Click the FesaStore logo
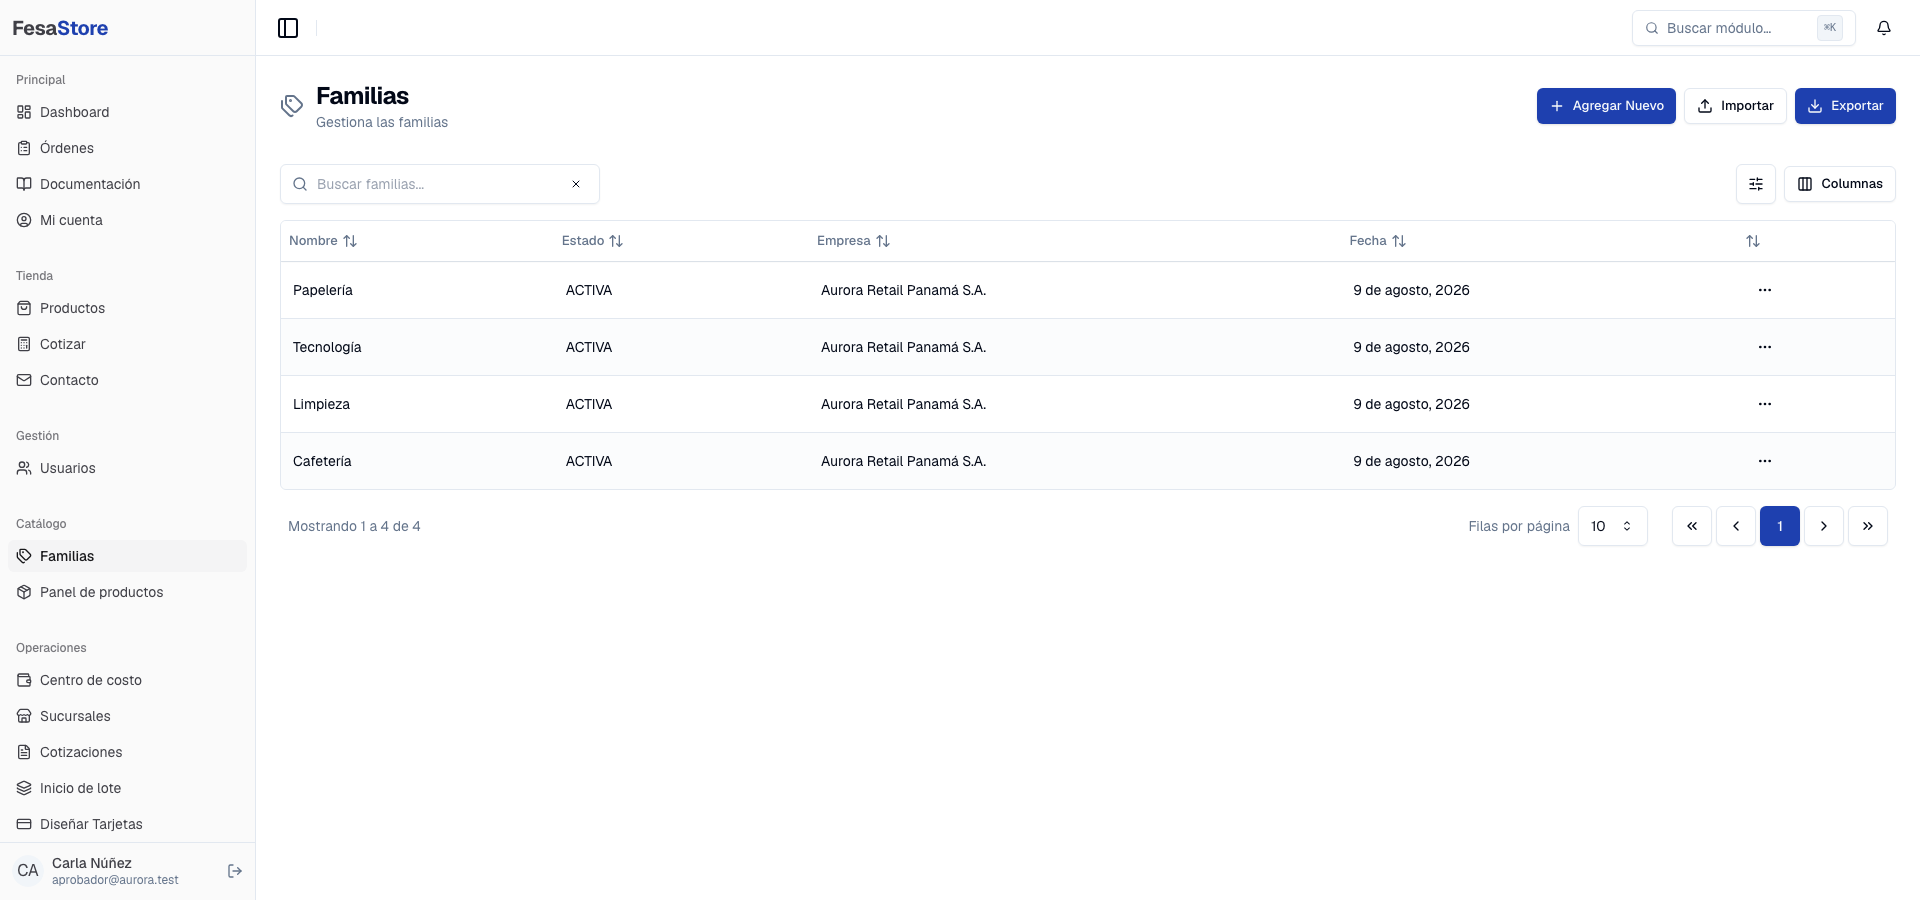This screenshot has height=900, width=1920. (60, 28)
